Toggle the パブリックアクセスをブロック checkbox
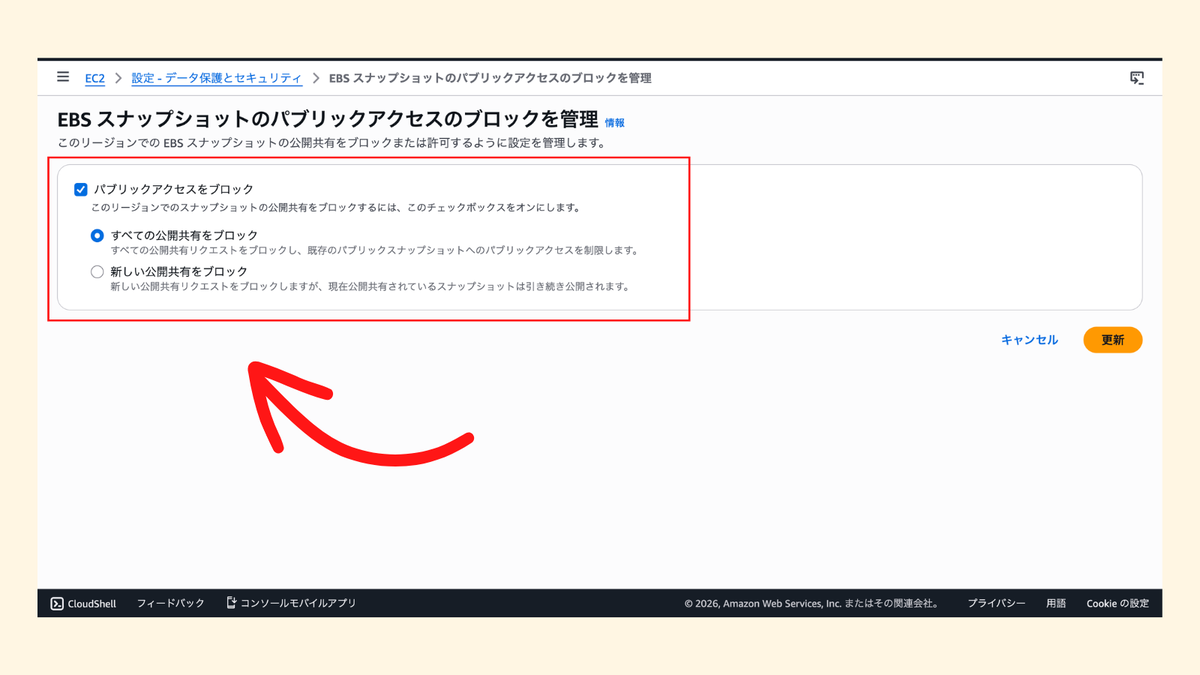 (81, 188)
